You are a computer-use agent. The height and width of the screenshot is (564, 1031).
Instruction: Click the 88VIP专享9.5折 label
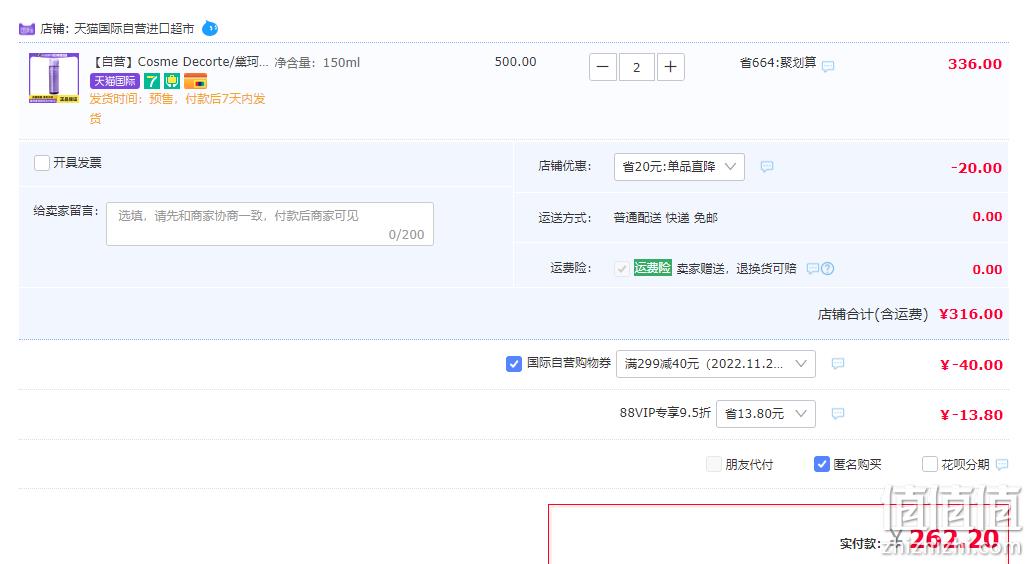pyautogui.click(x=665, y=413)
